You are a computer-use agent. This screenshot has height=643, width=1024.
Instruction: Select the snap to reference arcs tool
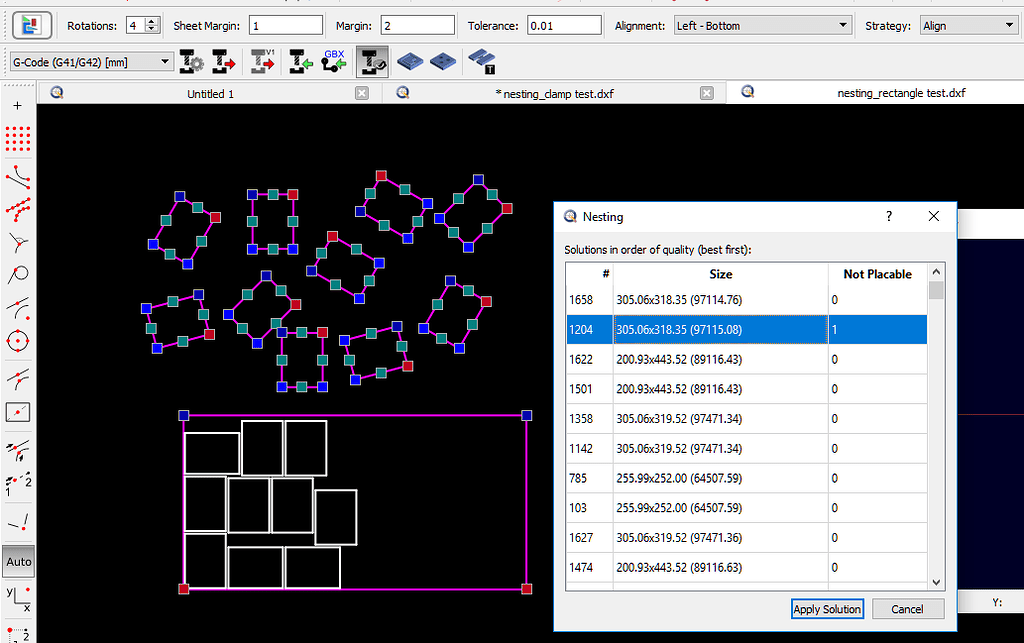(x=18, y=307)
